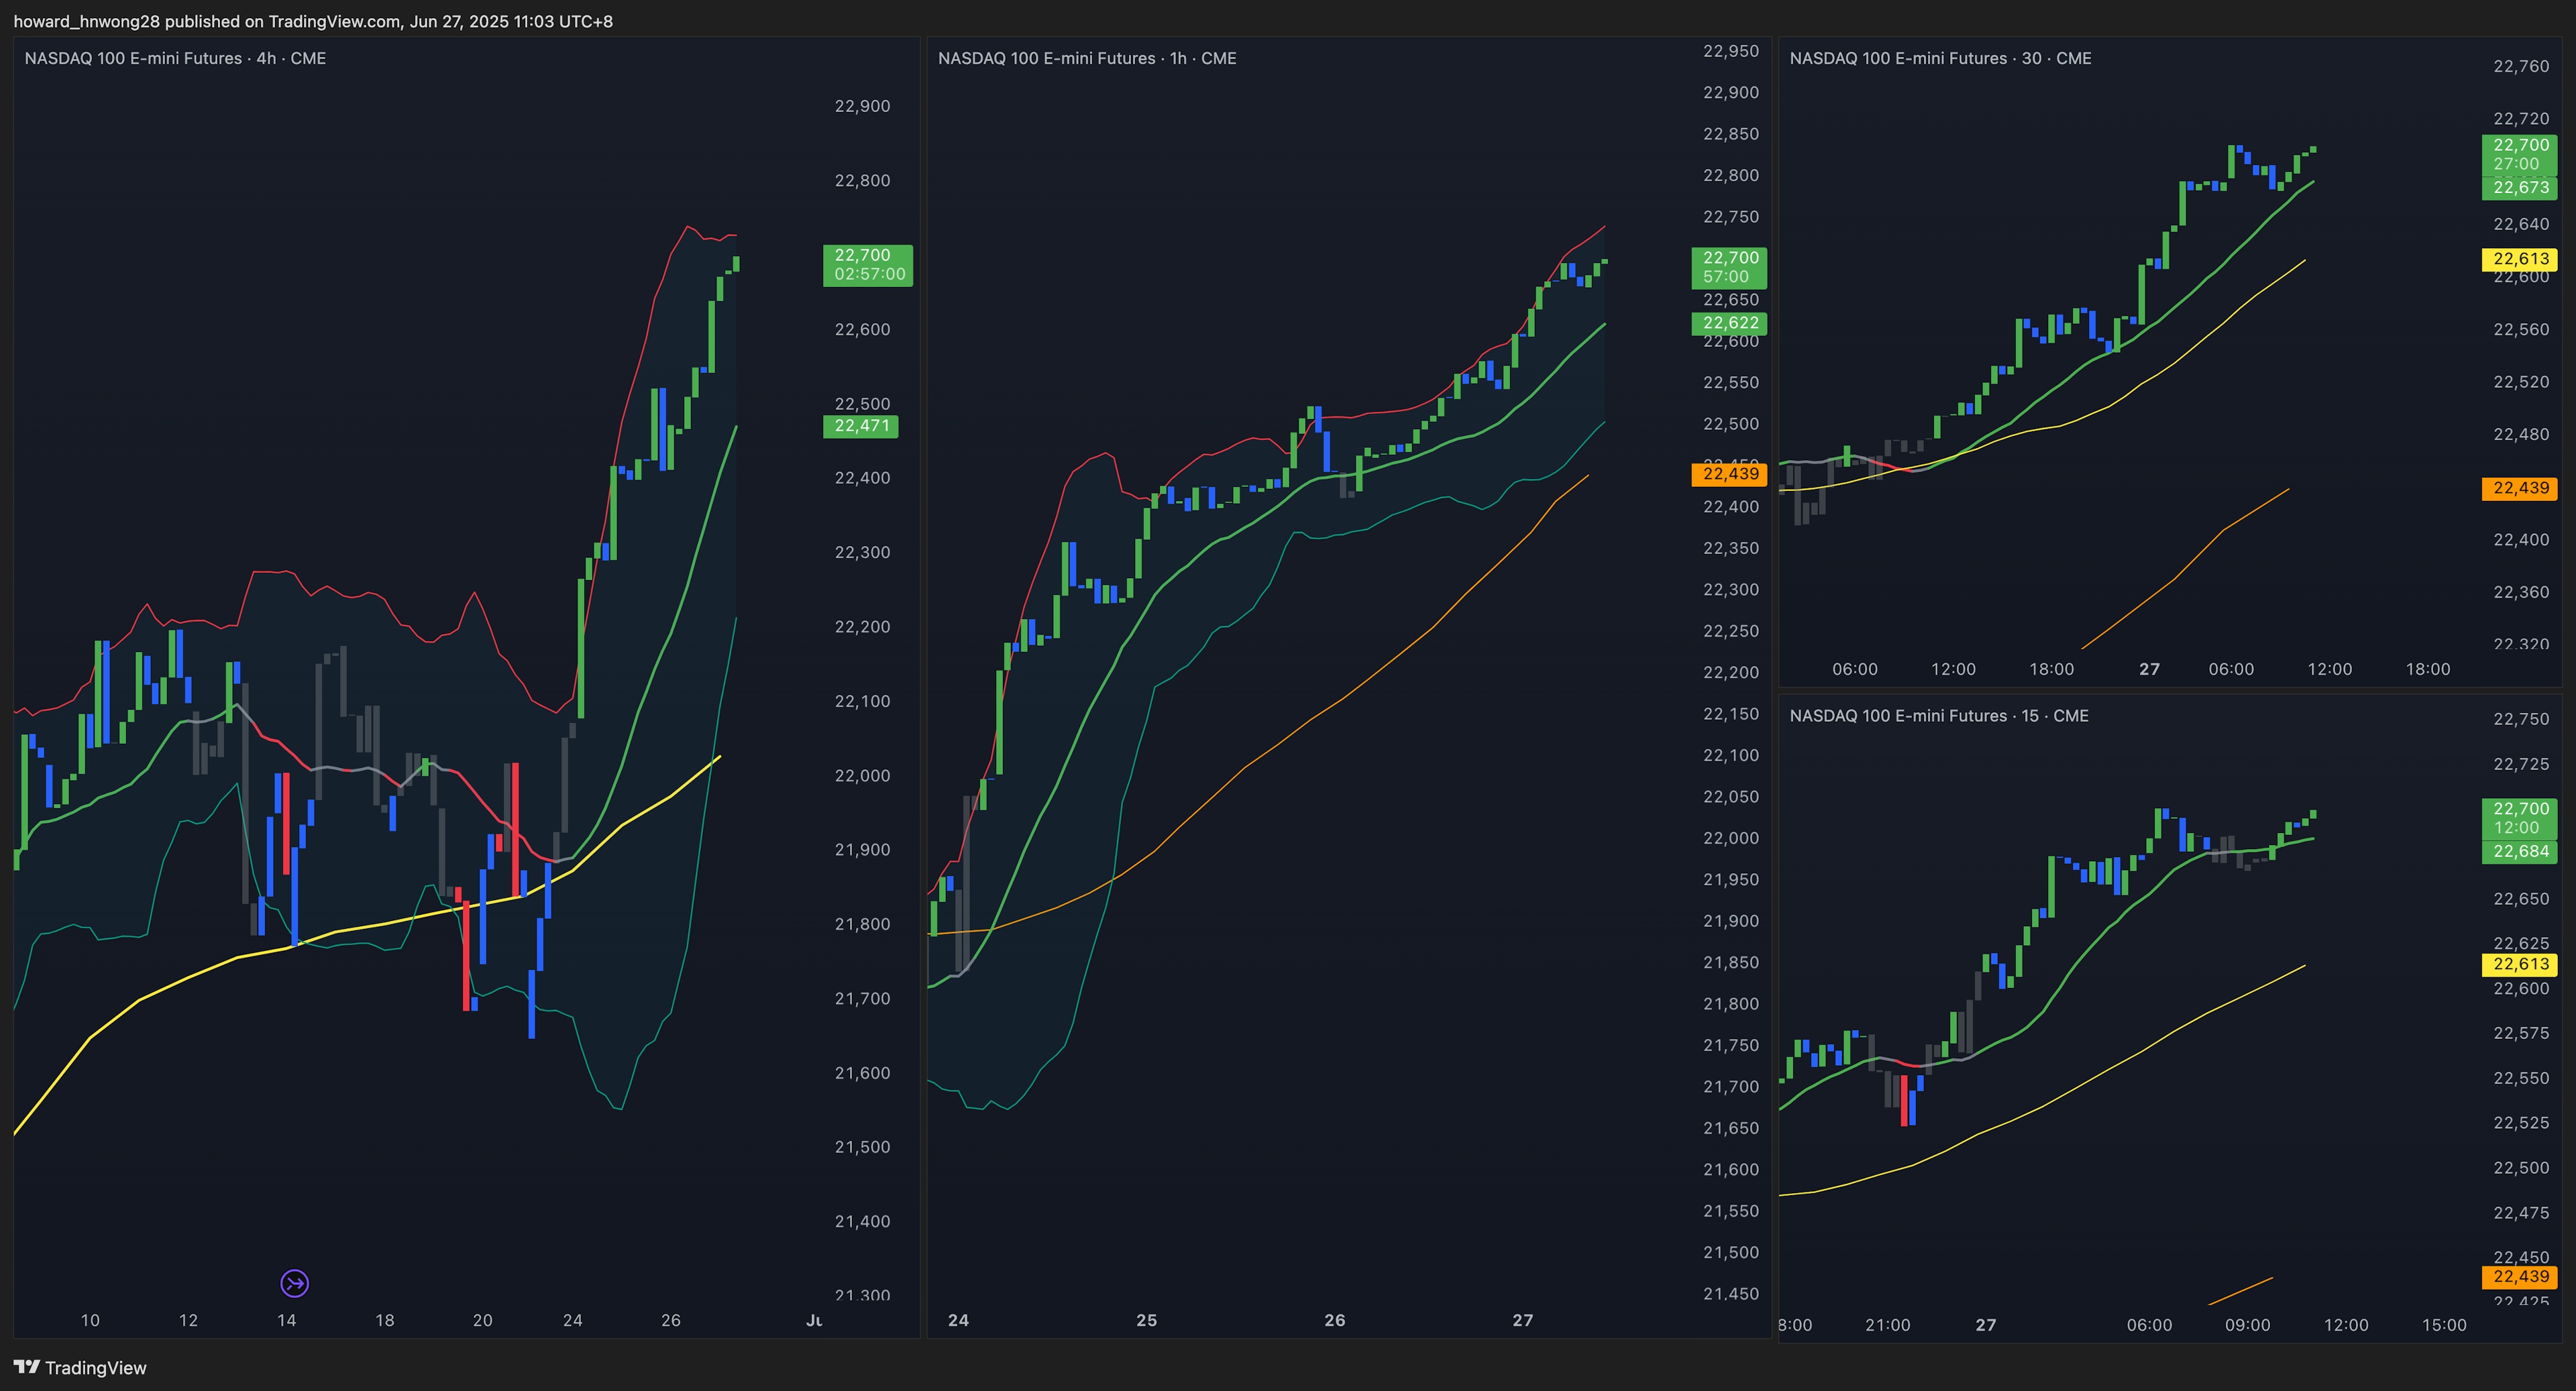
Task: Click the NASDAQ 100 E-mini Futures 4h title
Action: point(175,58)
